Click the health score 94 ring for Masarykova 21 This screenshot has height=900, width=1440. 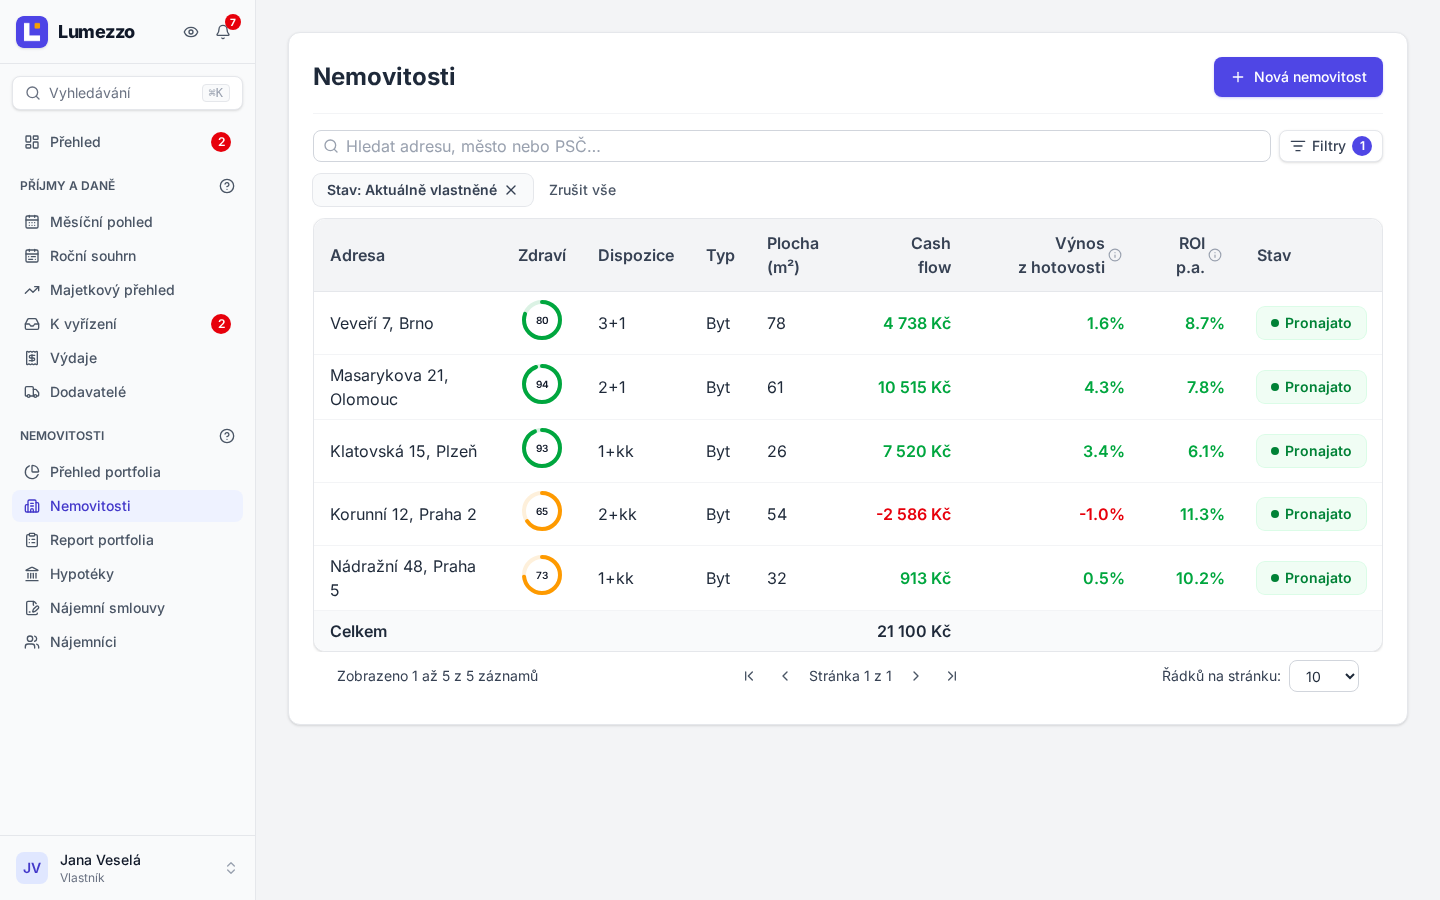tap(542, 384)
